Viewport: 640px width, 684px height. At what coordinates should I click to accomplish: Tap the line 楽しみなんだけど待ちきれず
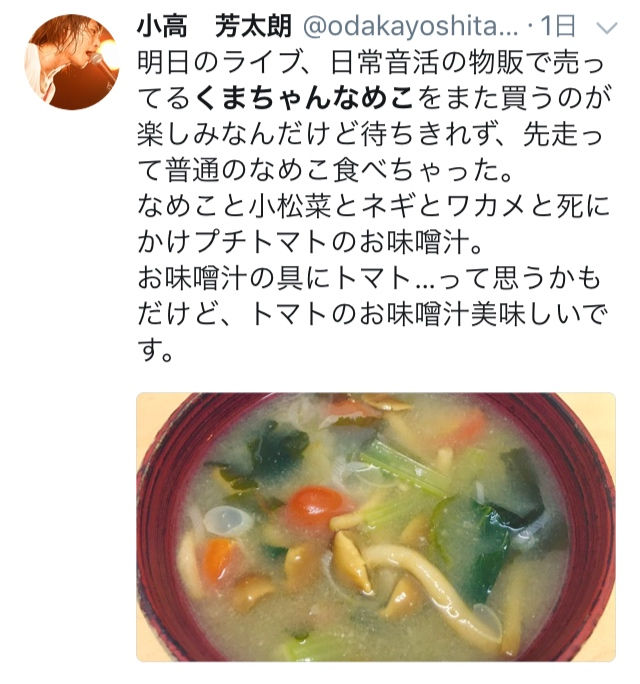[370, 134]
